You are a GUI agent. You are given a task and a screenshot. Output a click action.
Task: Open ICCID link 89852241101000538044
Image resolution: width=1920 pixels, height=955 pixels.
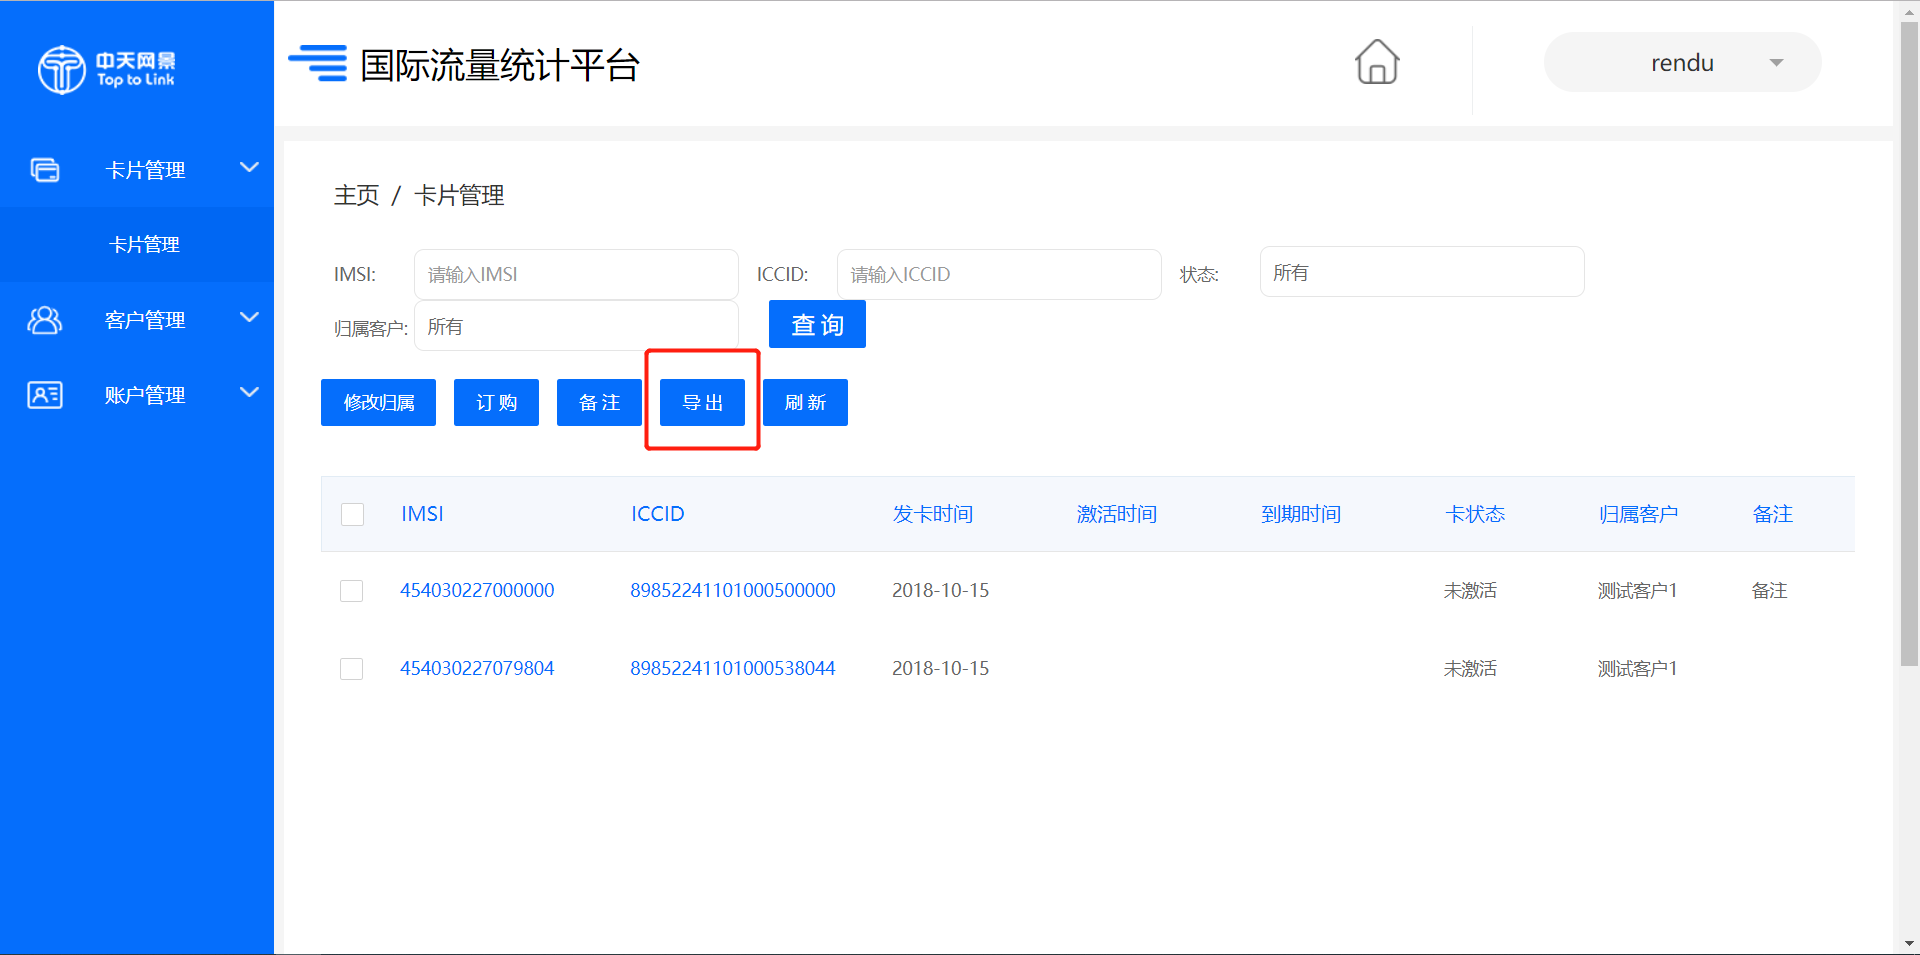733,669
